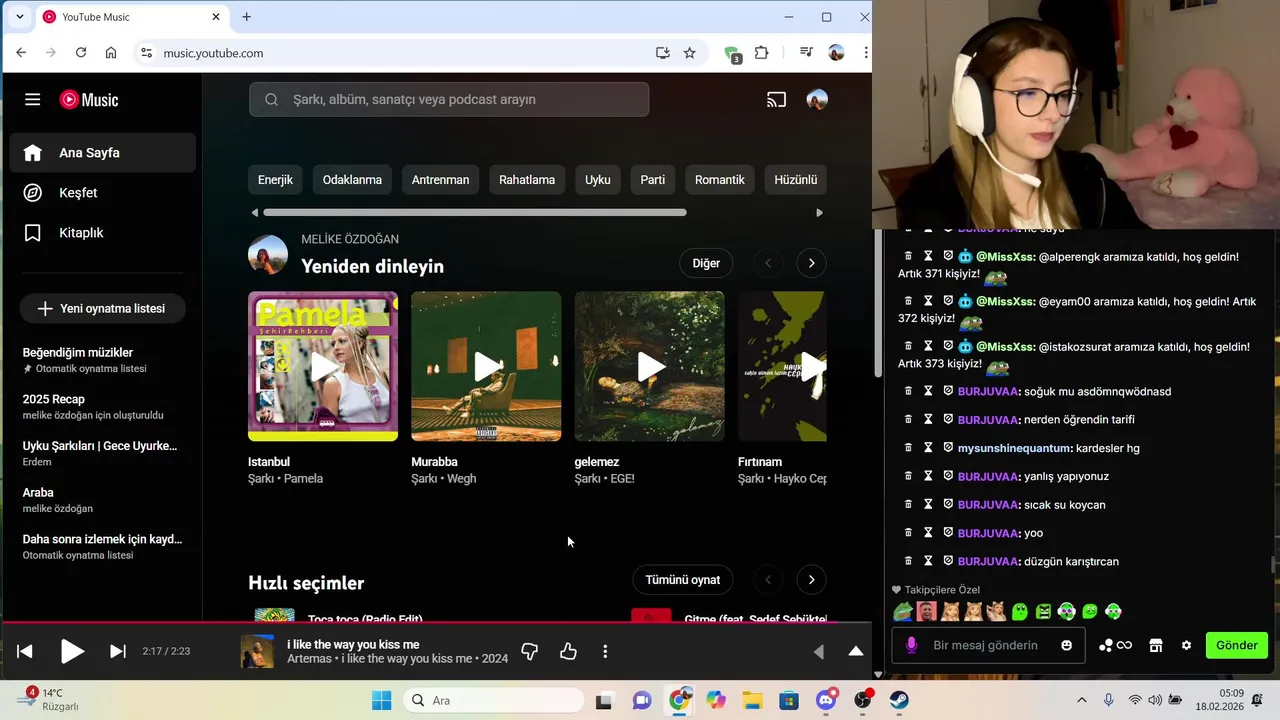Close the YouTube Music tab
The width and height of the screenshot is (1280, 720).
coord(216,17)
